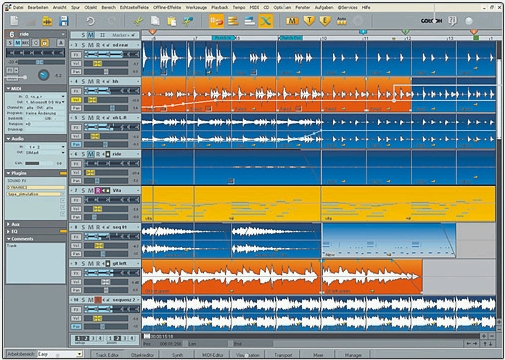Switch to the MIDI-Editor tab
Viewport: 505px width, 360px height.
pos(212,355)
